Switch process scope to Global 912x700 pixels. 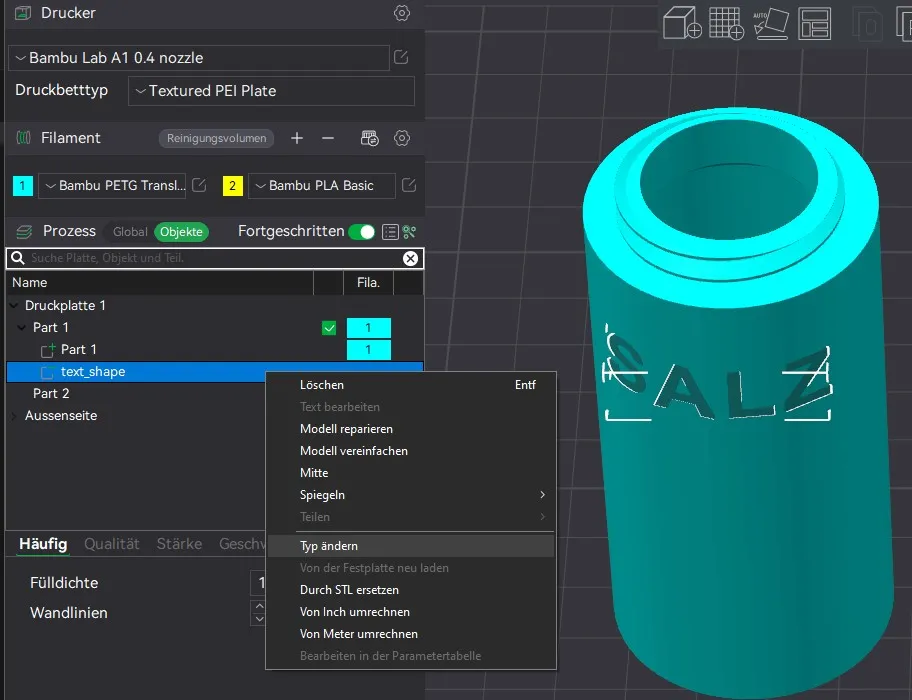130,232
